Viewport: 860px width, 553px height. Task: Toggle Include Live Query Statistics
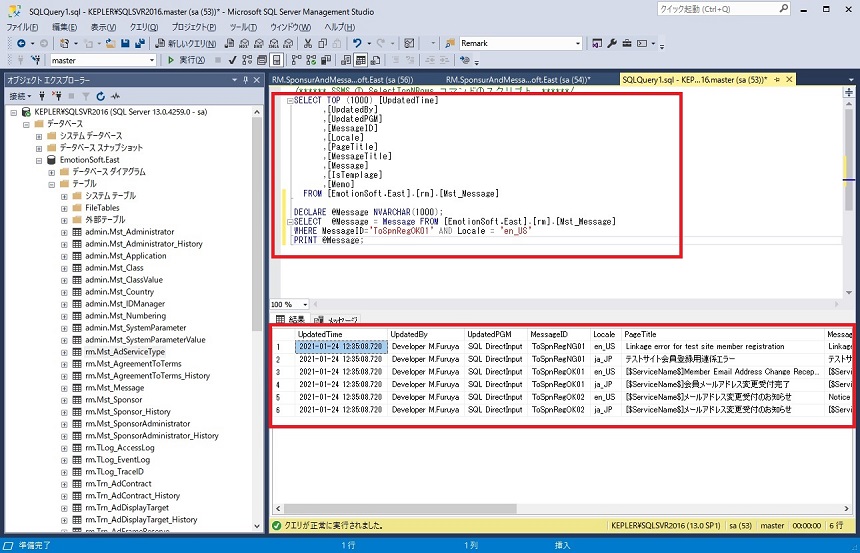[x=311, y=60]
